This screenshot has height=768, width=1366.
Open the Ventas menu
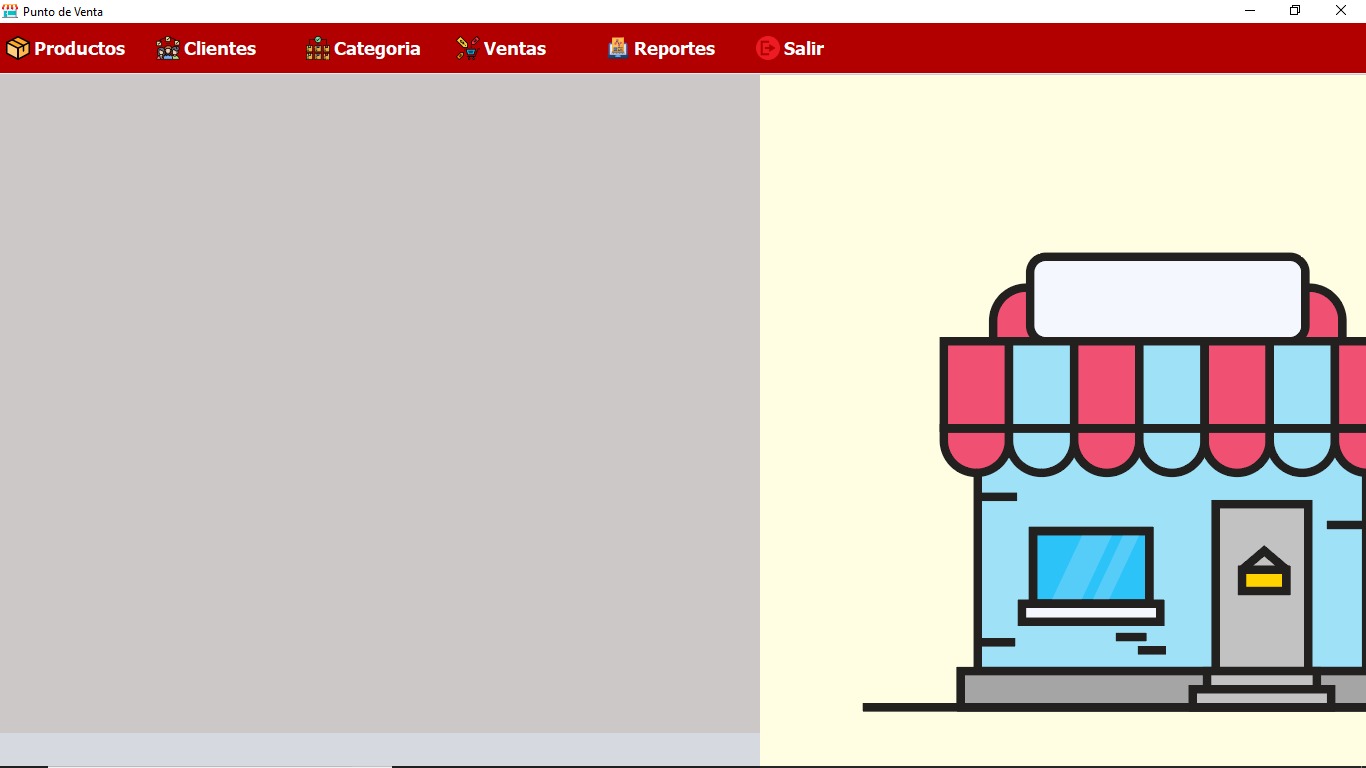coord(501,48)
